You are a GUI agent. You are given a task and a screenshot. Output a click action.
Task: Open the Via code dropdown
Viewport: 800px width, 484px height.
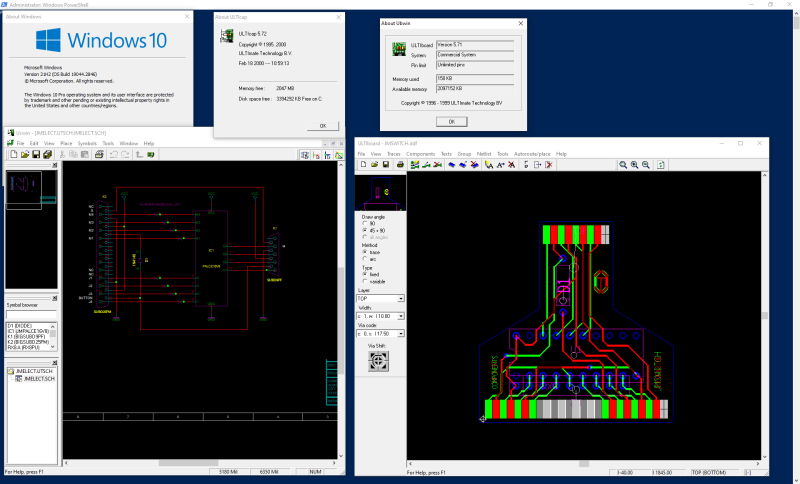pos(400,332)
